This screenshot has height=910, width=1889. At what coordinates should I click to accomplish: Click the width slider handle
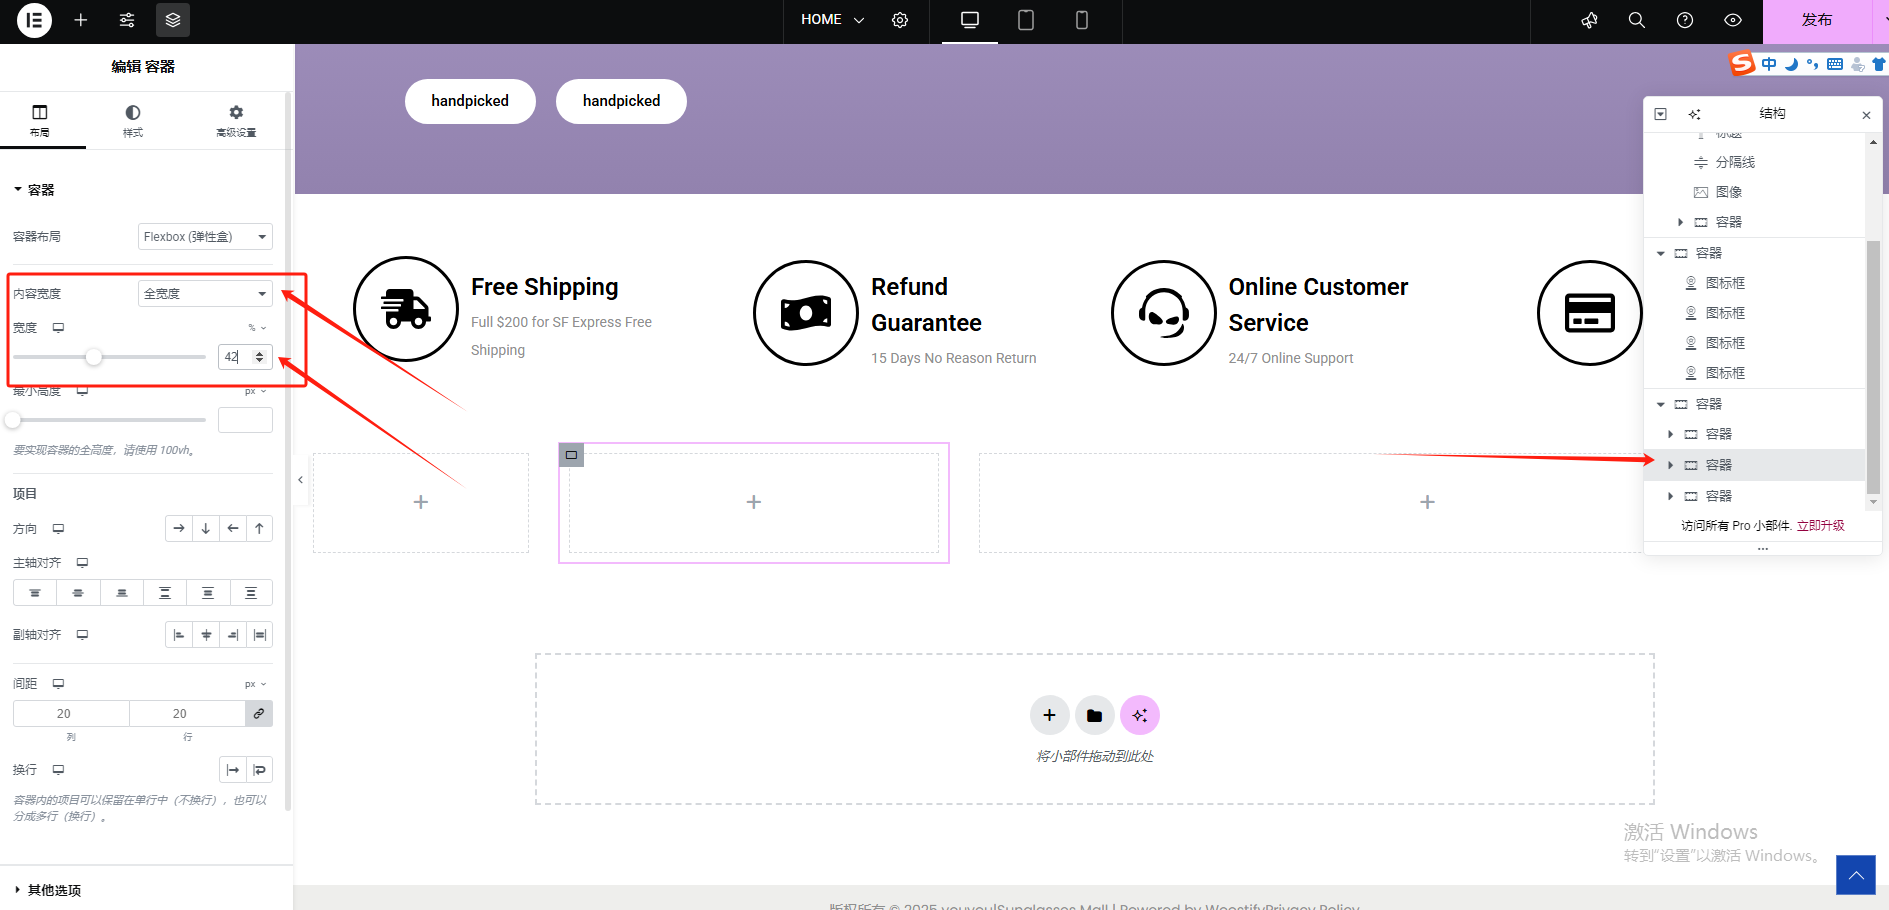(x=94, y=357)
